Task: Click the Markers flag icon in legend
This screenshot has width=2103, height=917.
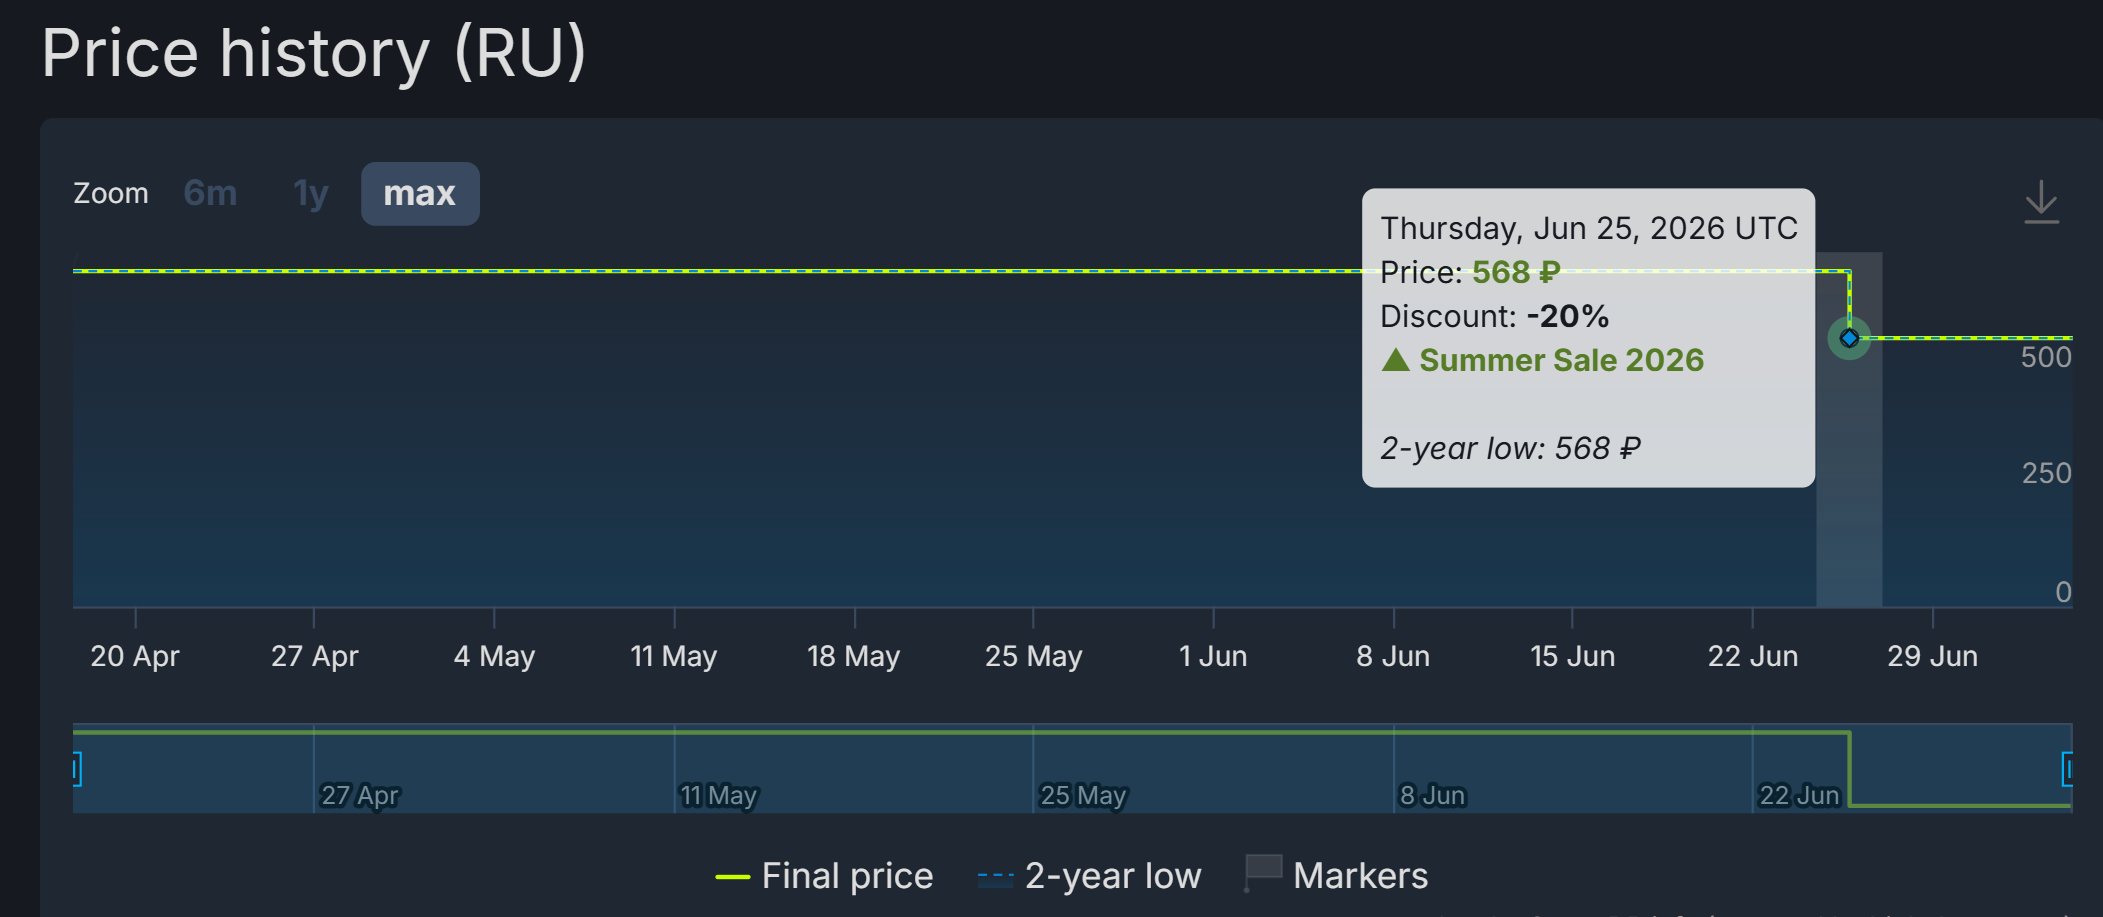Action: [1263, 873]
